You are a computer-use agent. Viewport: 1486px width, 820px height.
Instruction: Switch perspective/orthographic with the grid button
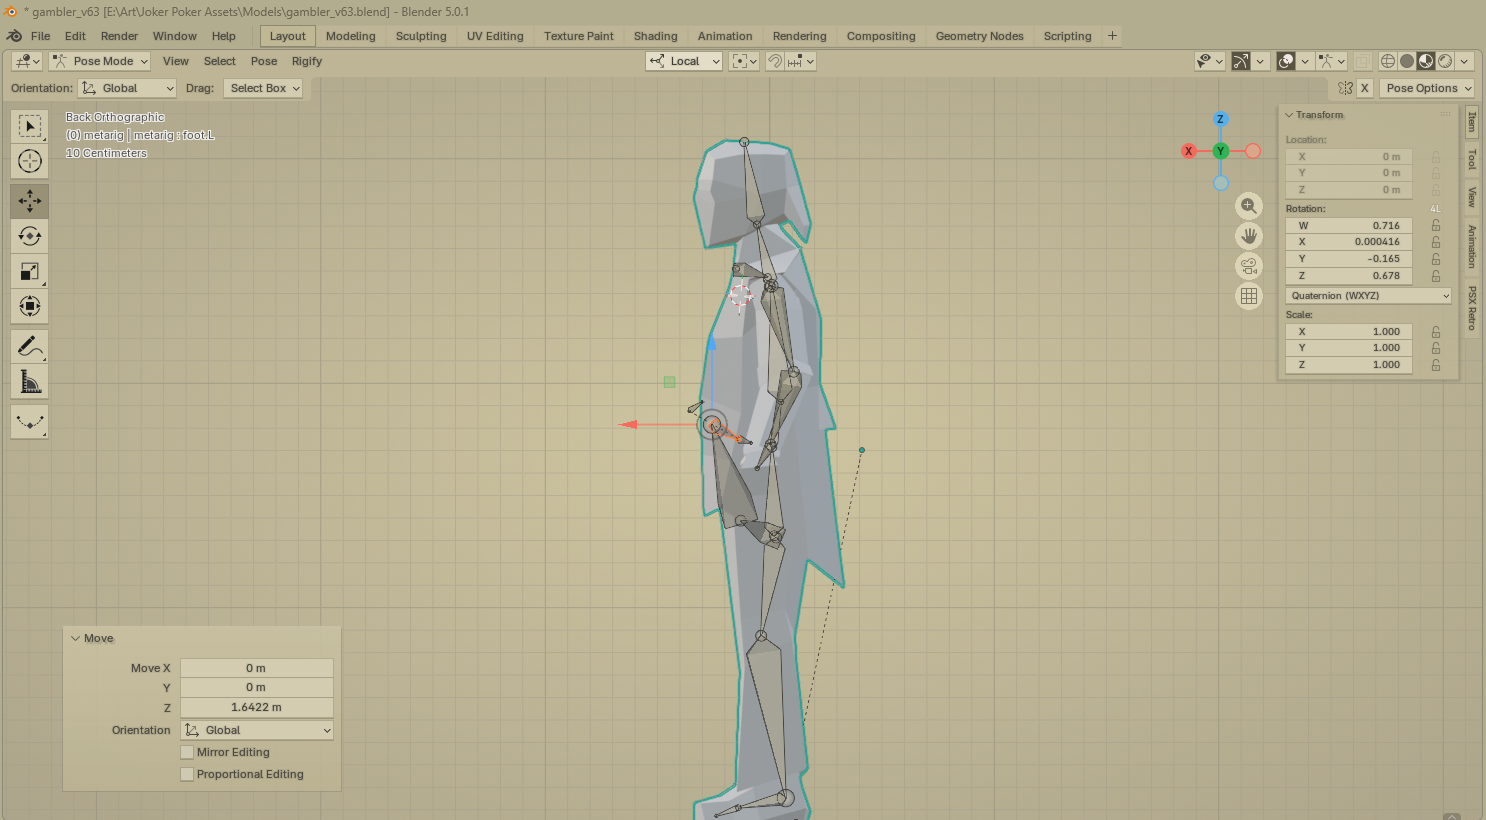(x=1249, y=296)
